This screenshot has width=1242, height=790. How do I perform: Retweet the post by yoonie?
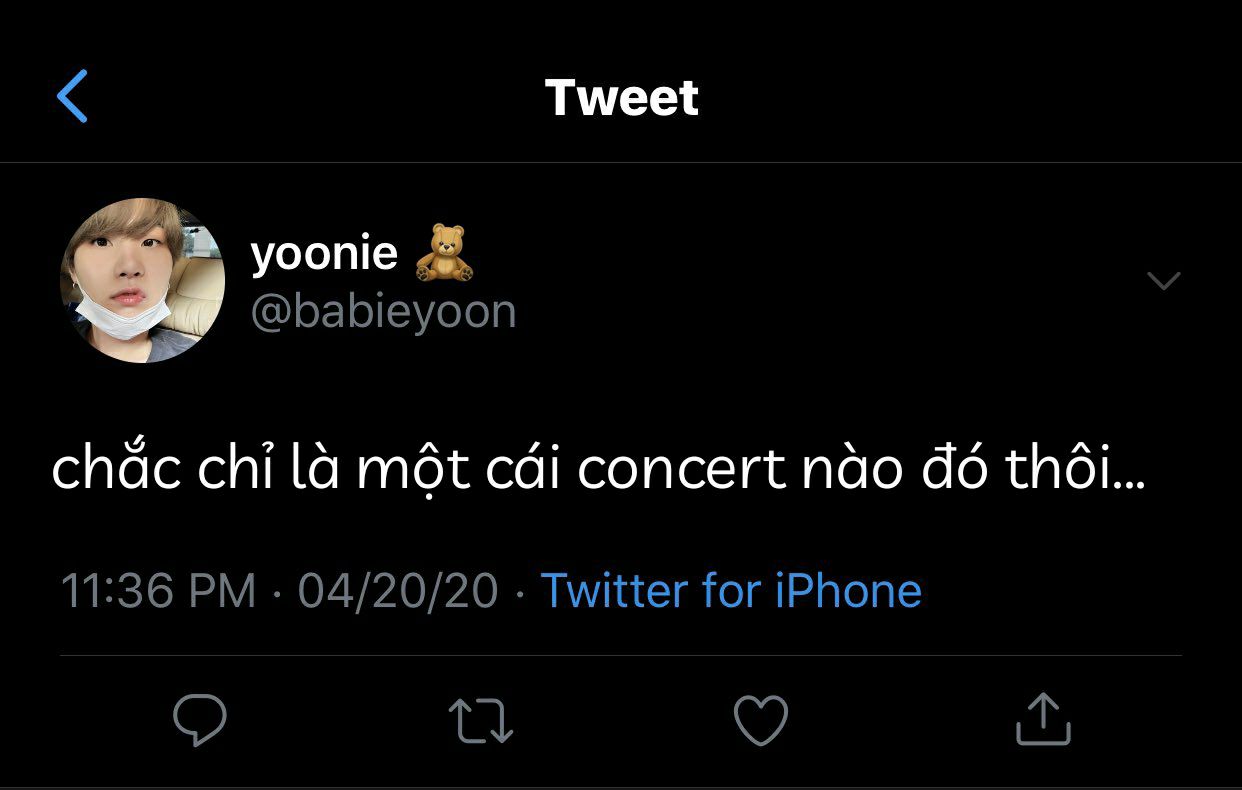coord(481,721)
